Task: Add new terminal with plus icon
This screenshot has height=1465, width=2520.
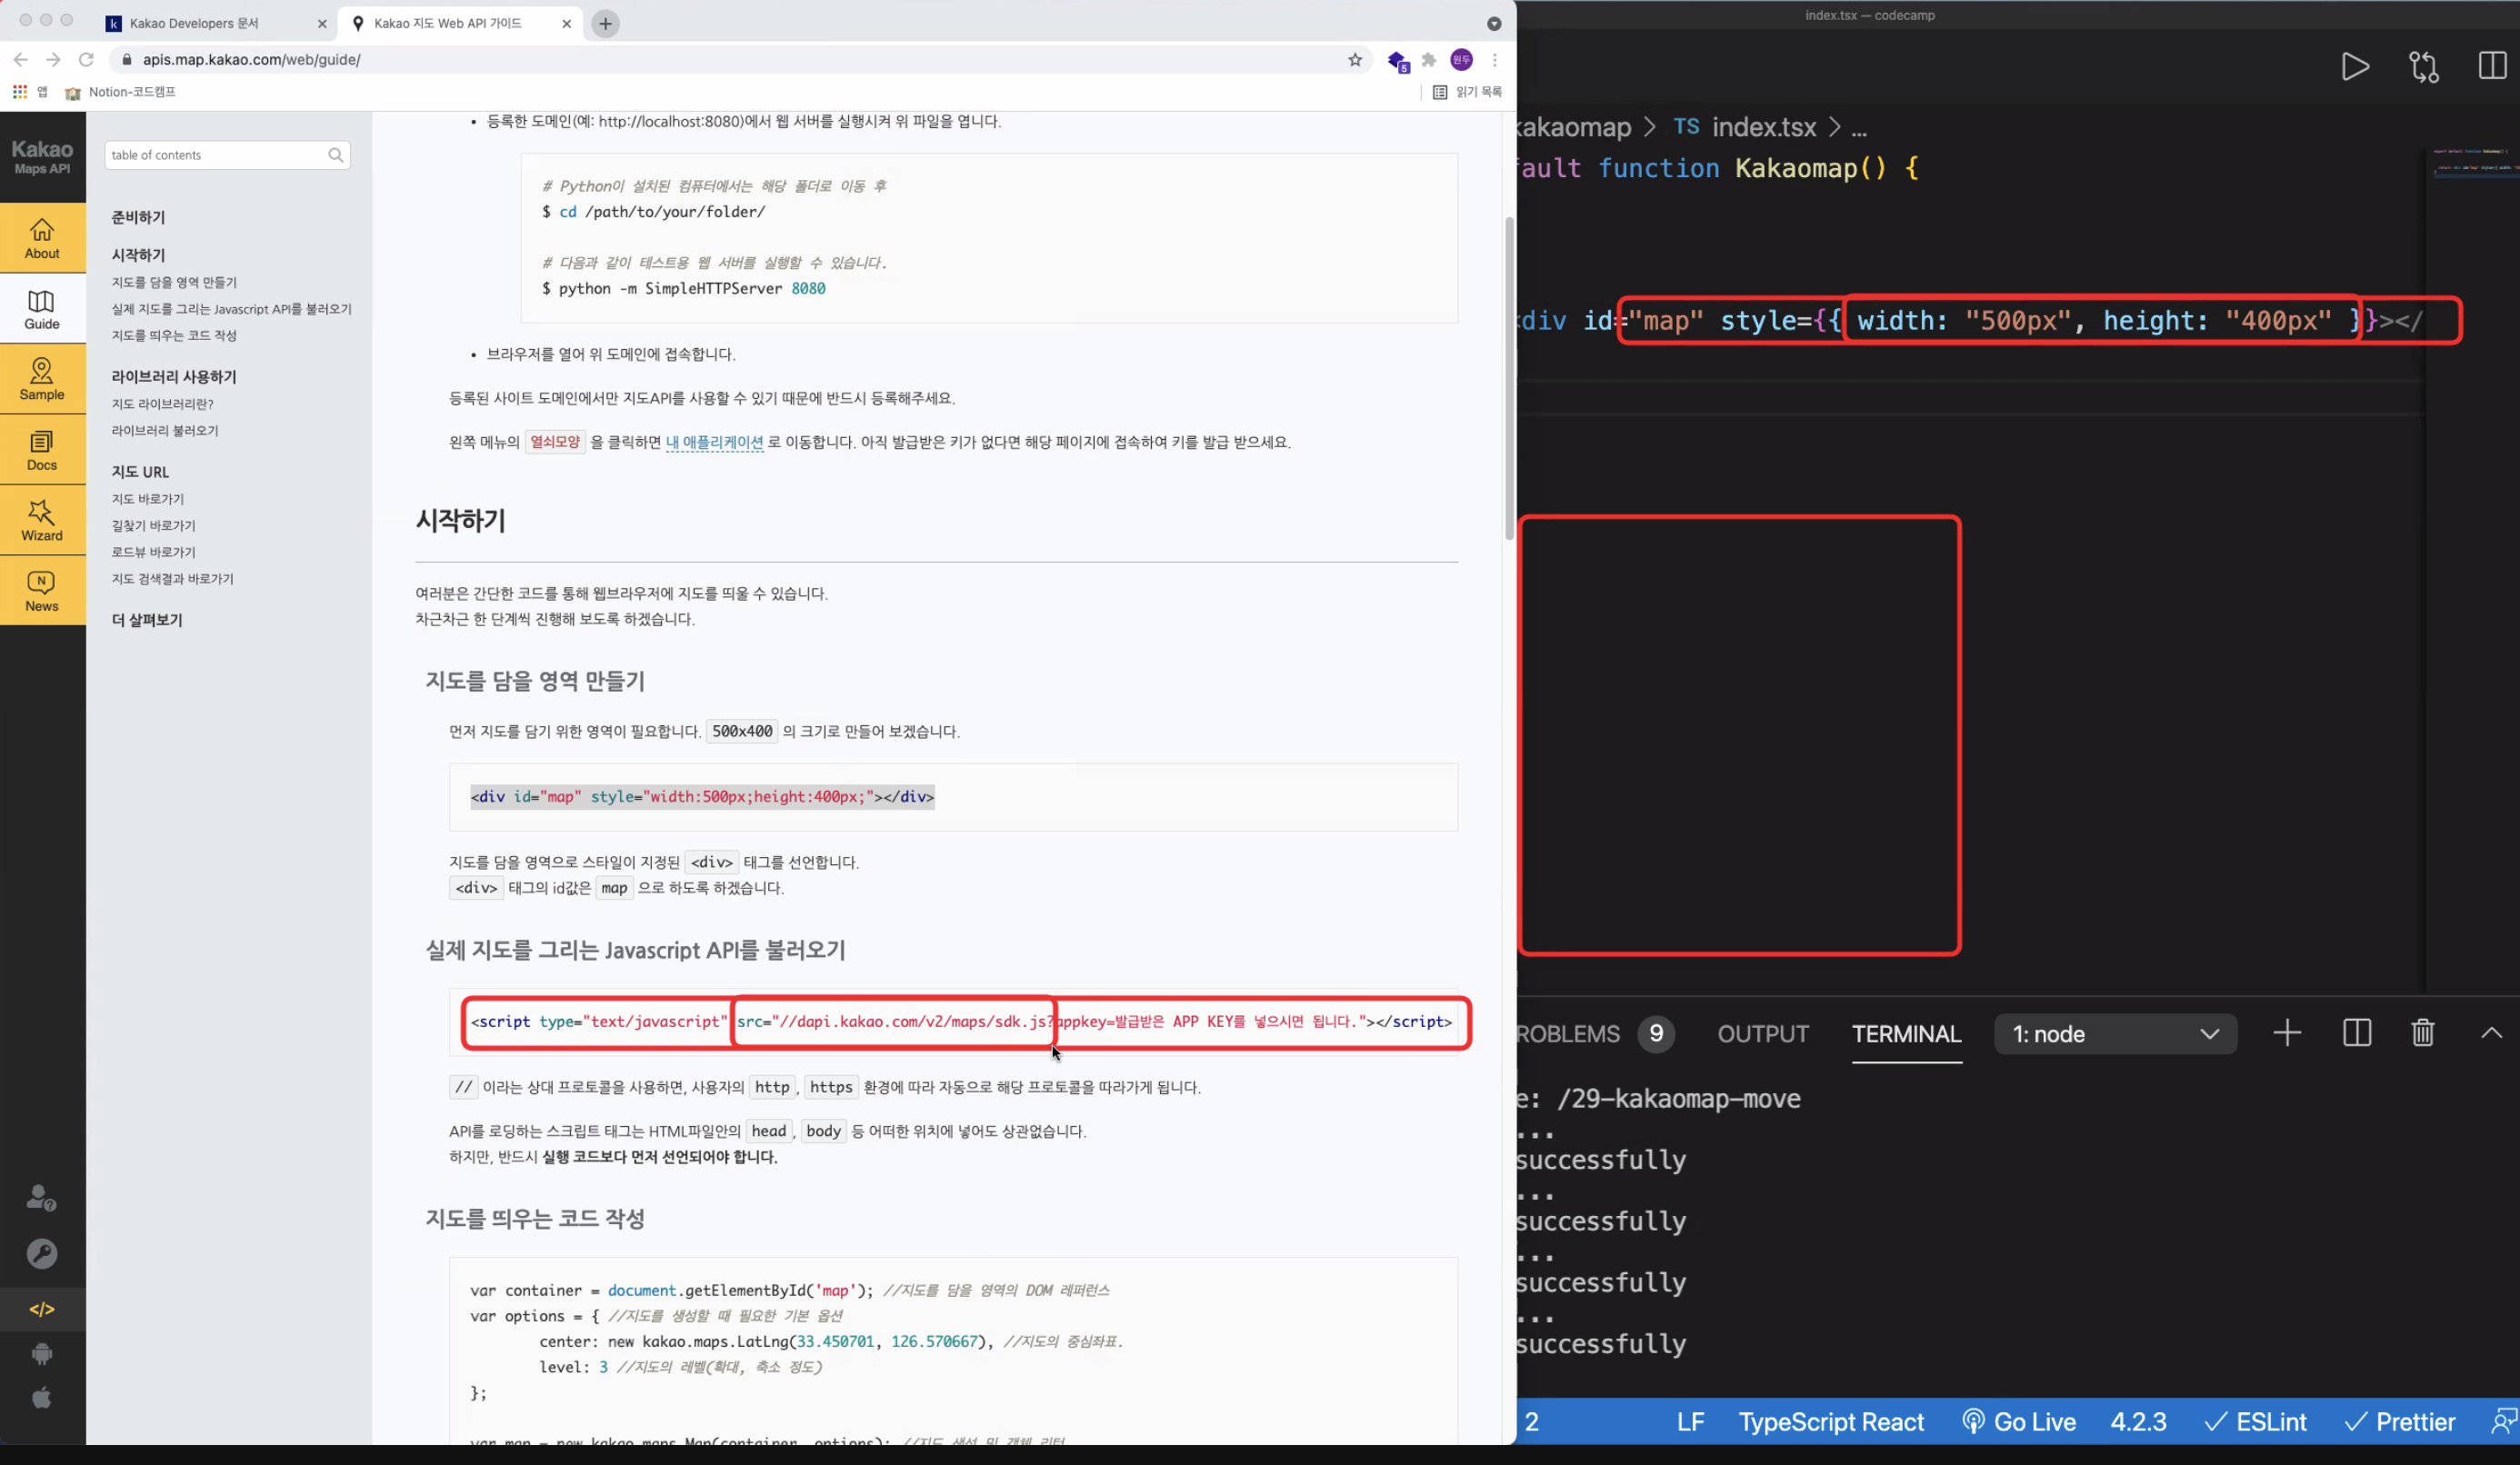Action: coord(2287,1033)
